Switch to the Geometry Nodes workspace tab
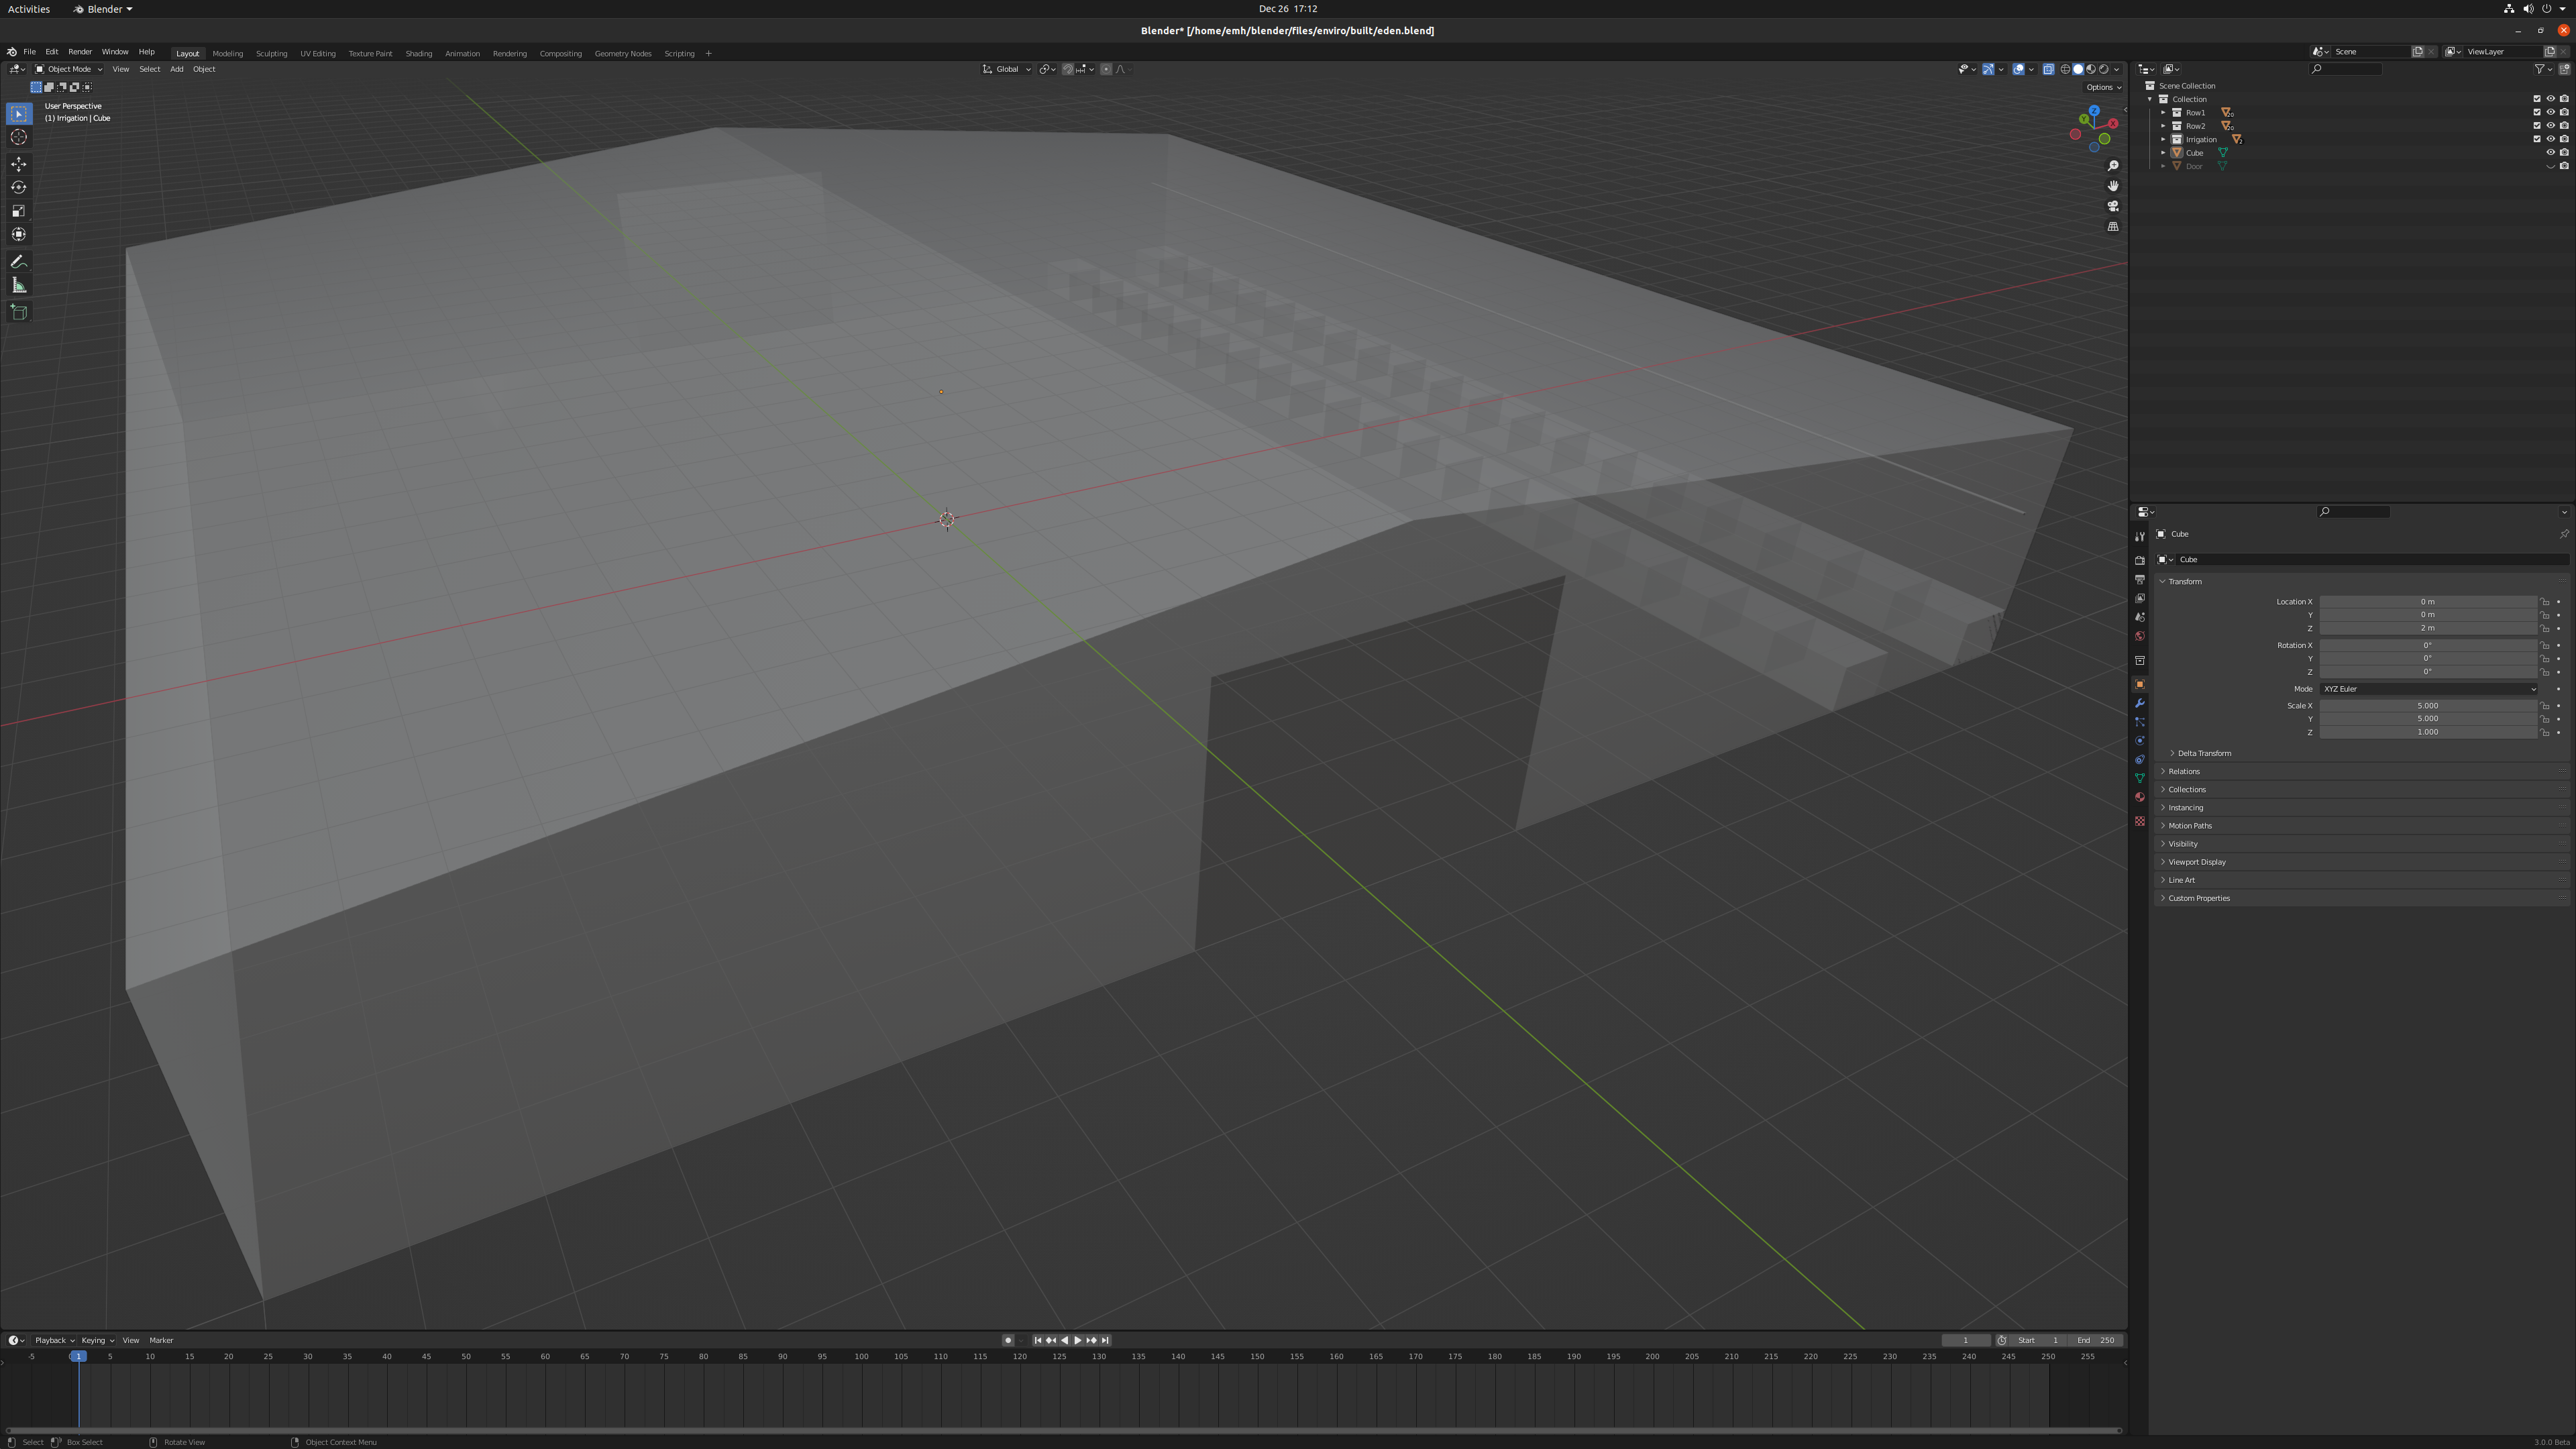Viewport: 2576px width, 1449px height. pos(623,54)
